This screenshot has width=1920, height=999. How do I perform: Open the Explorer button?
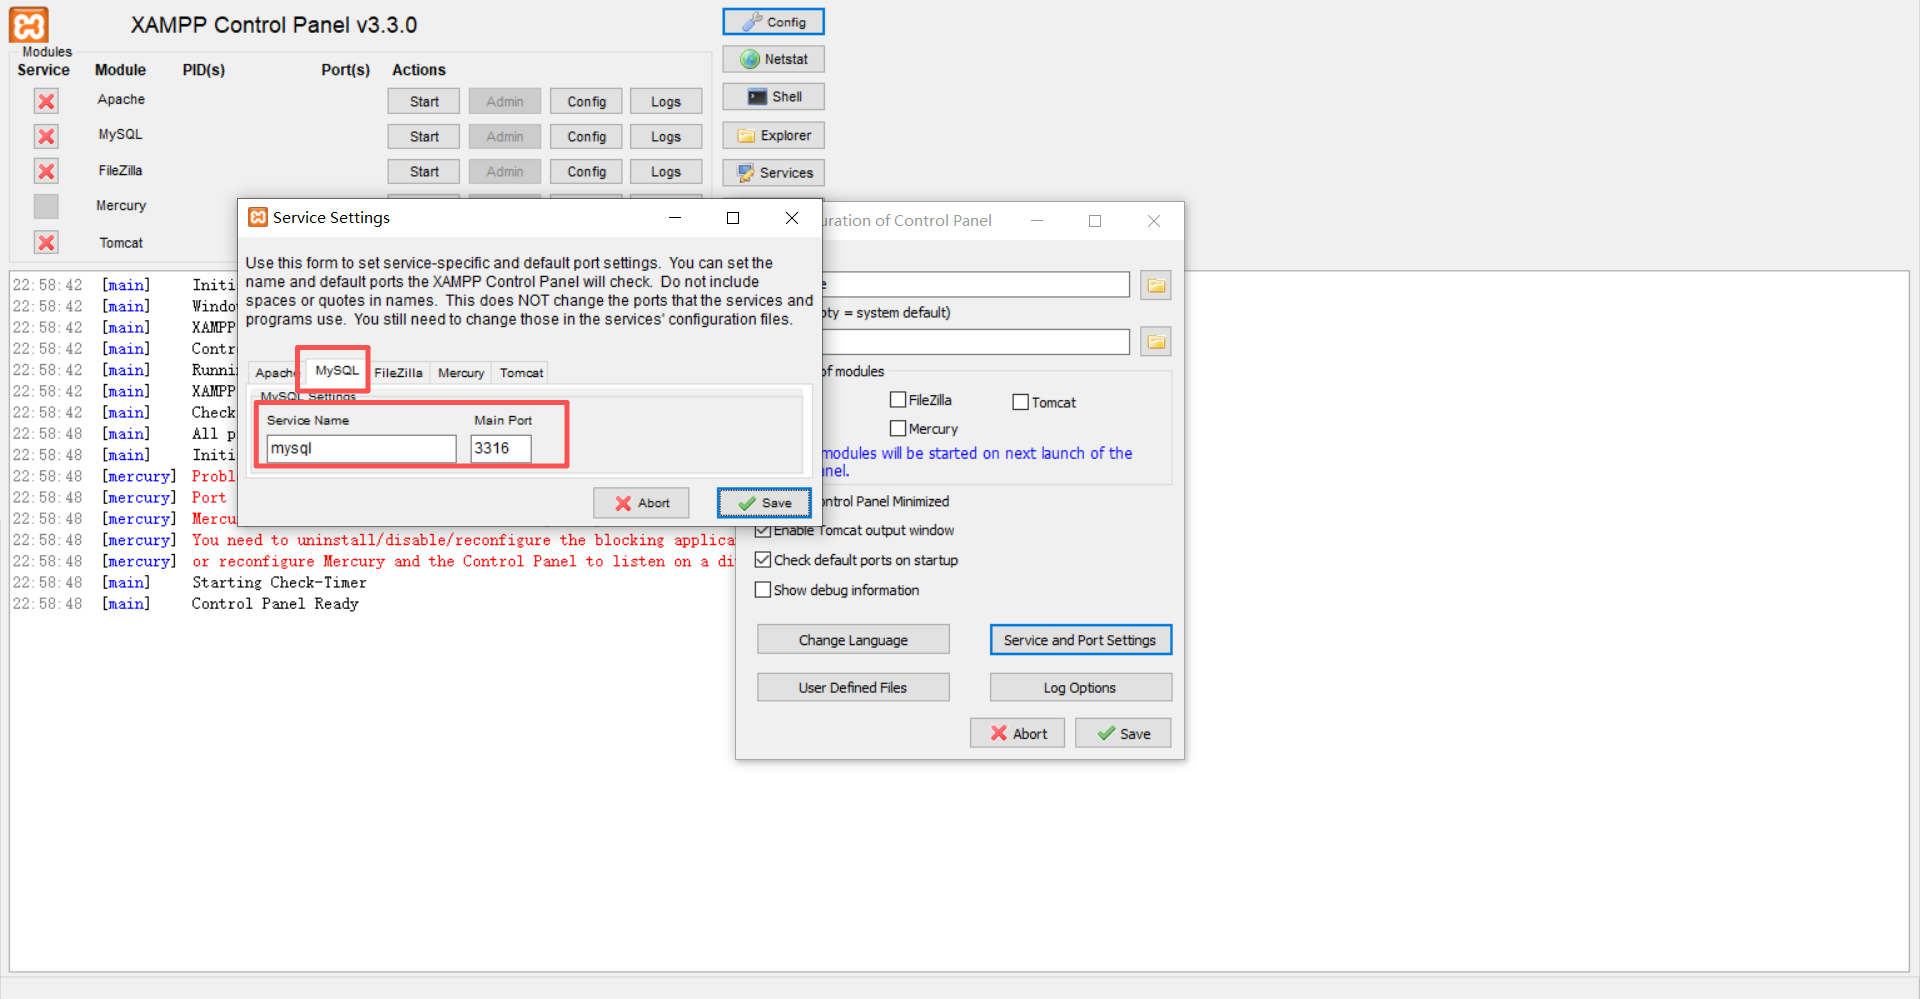tap(773, 136)
